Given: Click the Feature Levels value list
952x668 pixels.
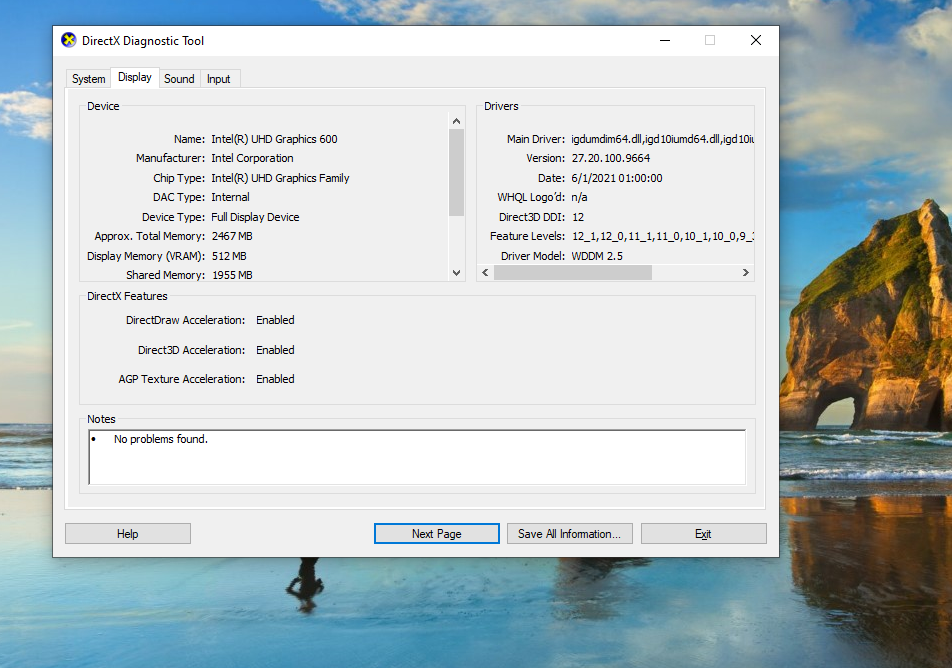Looking at the screenshot, I should coord(663,236).
